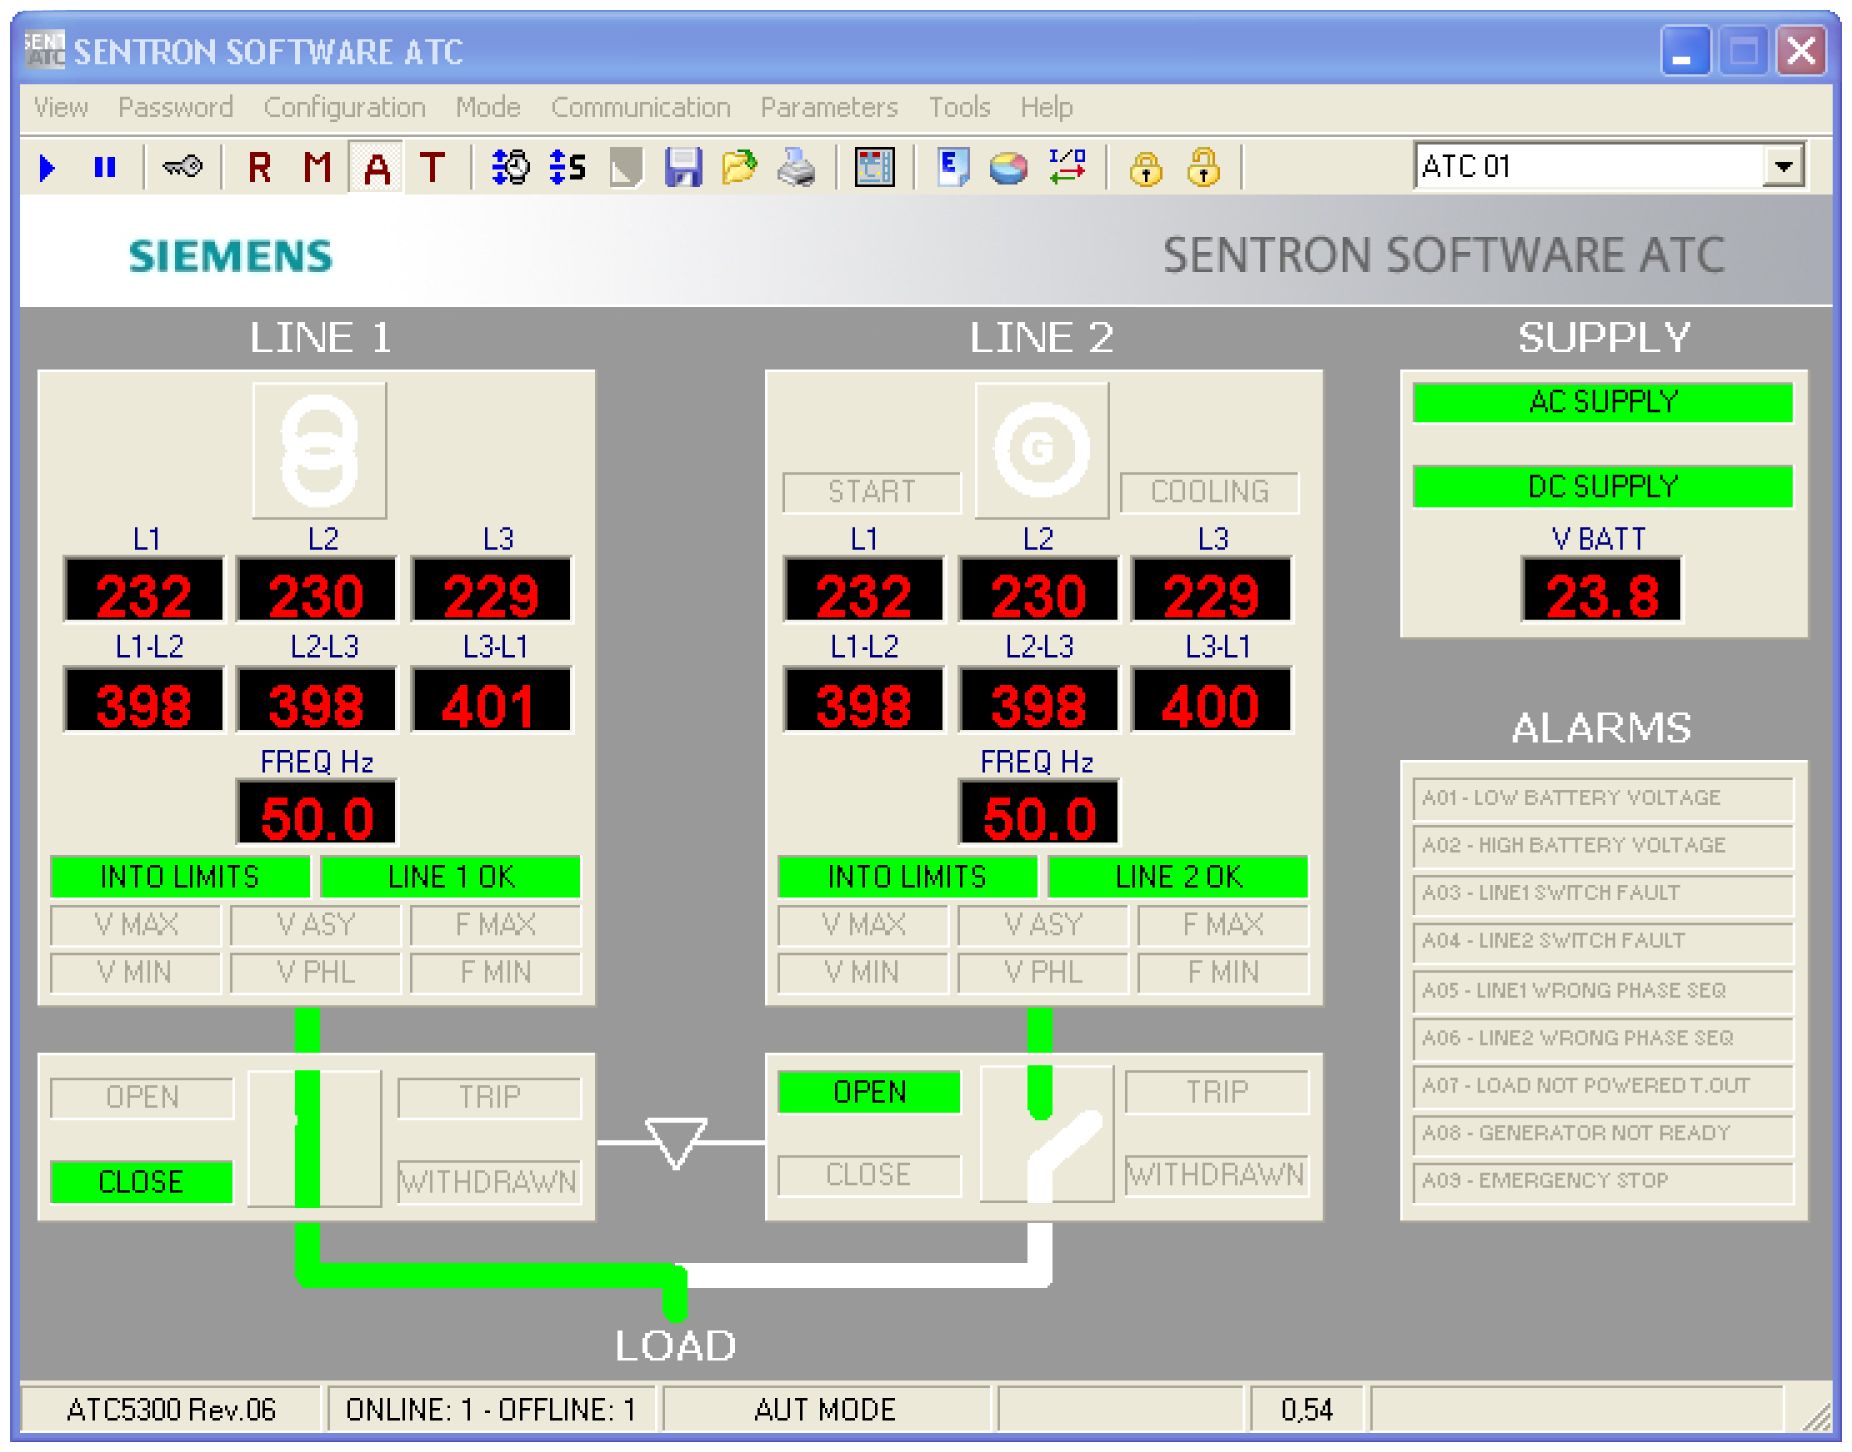The height and width of the screenshot is (1452, 1852).
Task: Click alarm A03 - LINE1 SWITCH FAULT
Action: pos(1603,894)
